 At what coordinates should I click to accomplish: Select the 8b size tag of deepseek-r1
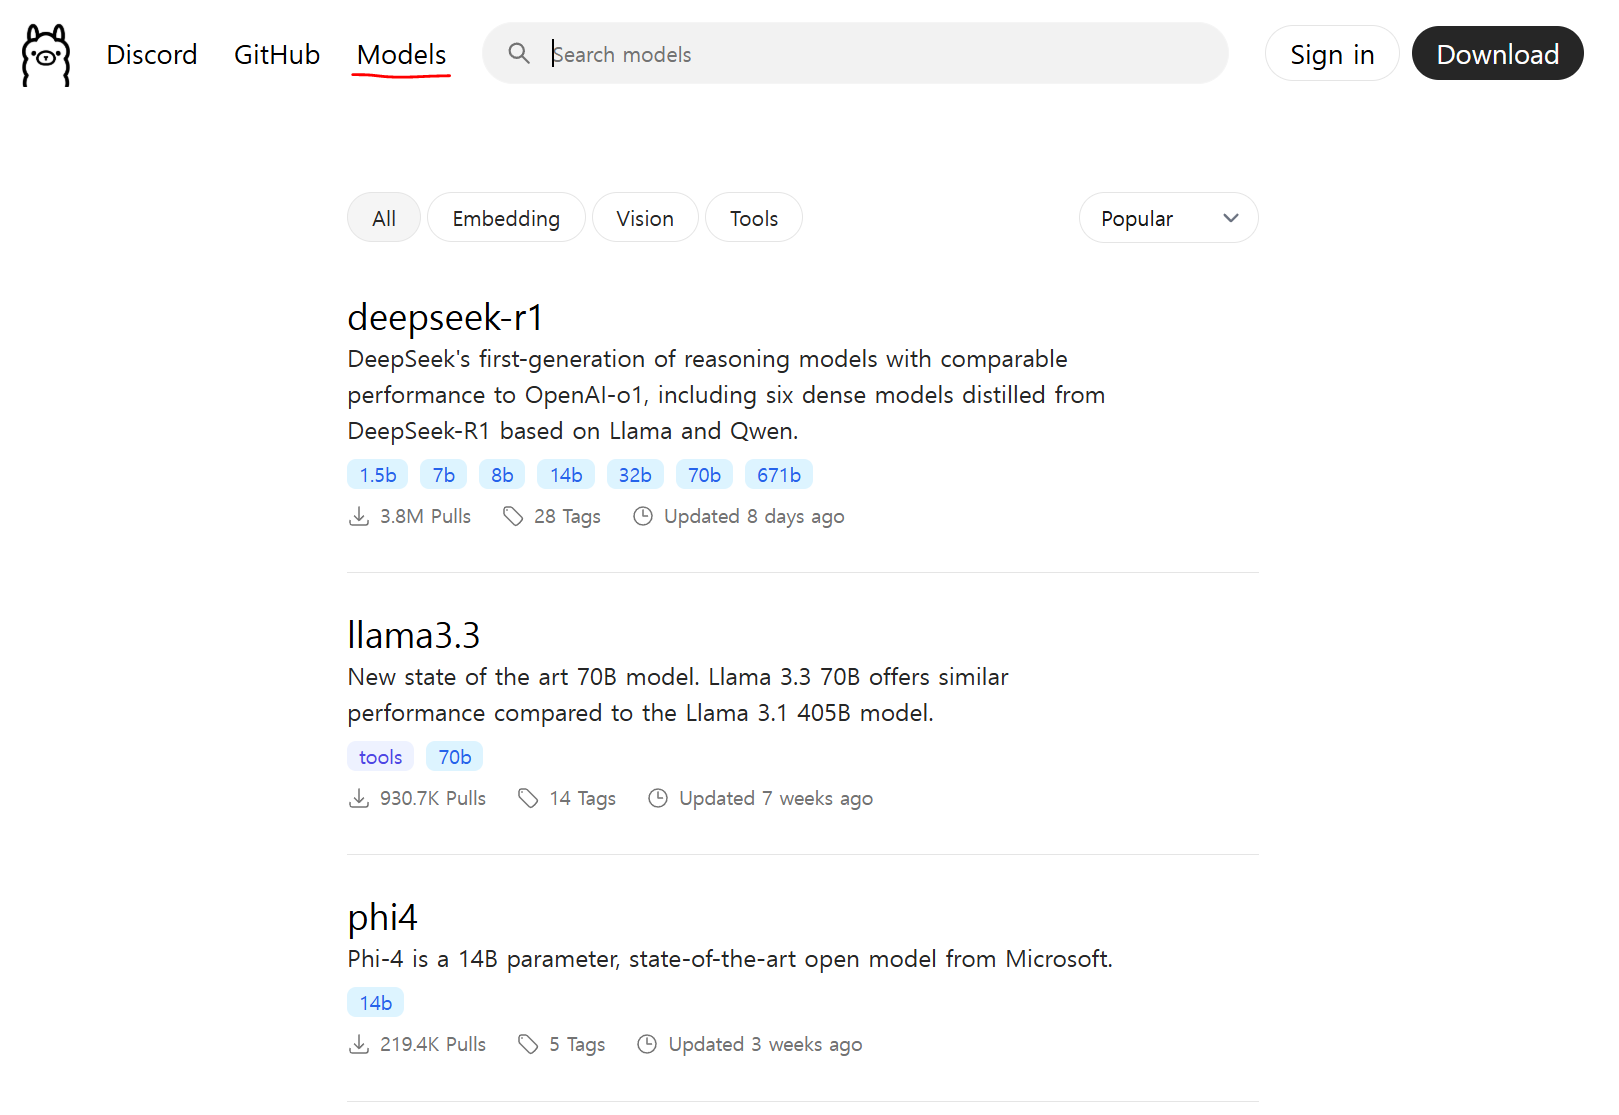click(502, 475)
